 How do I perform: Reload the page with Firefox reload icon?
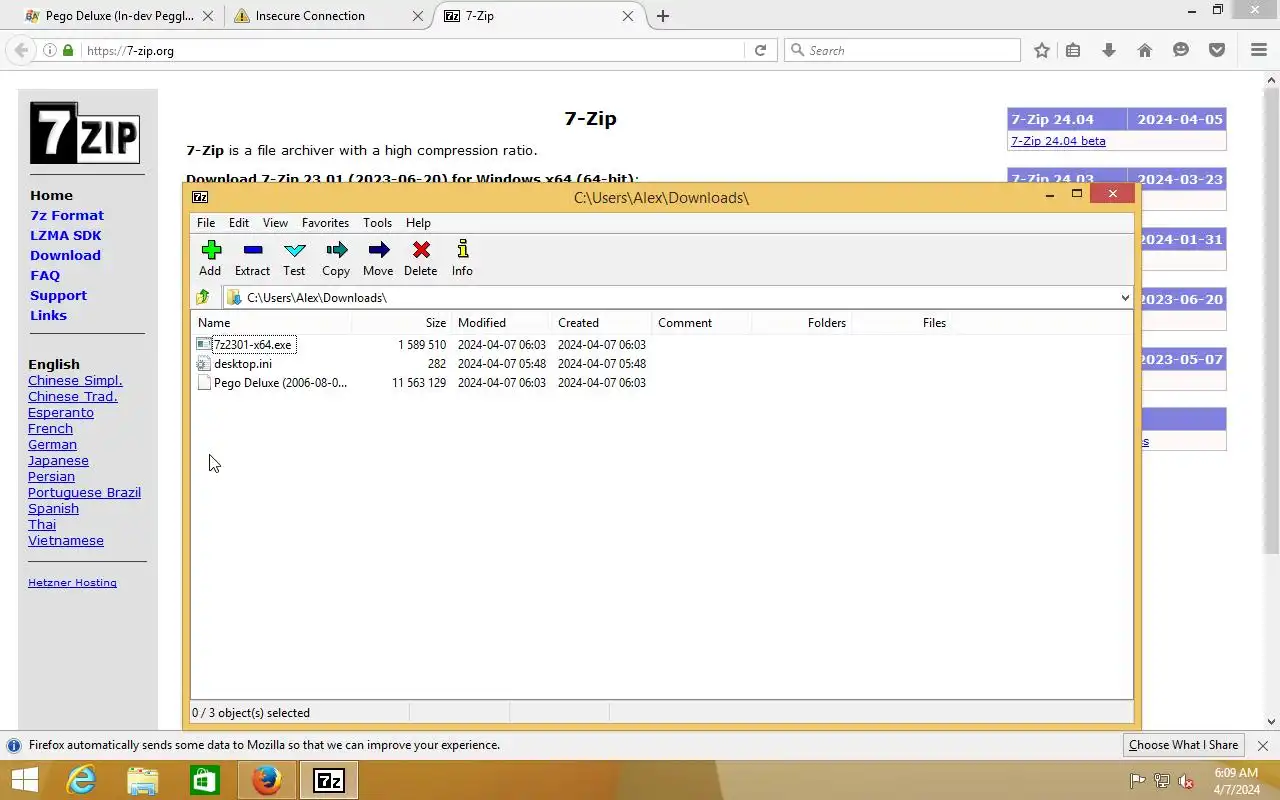click(760, 50)
